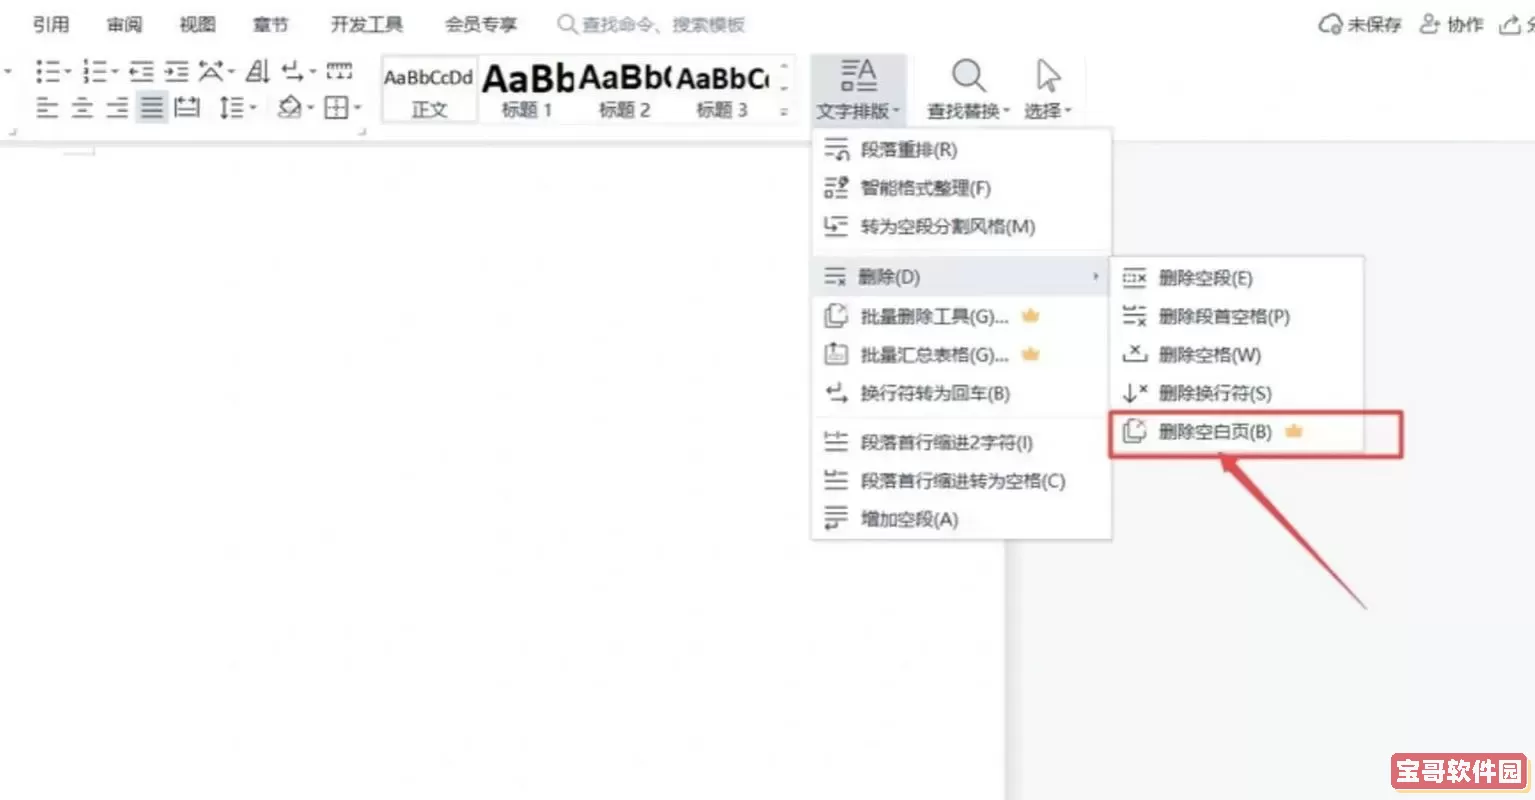Choose 换行符转为回车(B) menu item
Image resolution: width=1535 pixels, height=800 pixels.
(962, 394)
